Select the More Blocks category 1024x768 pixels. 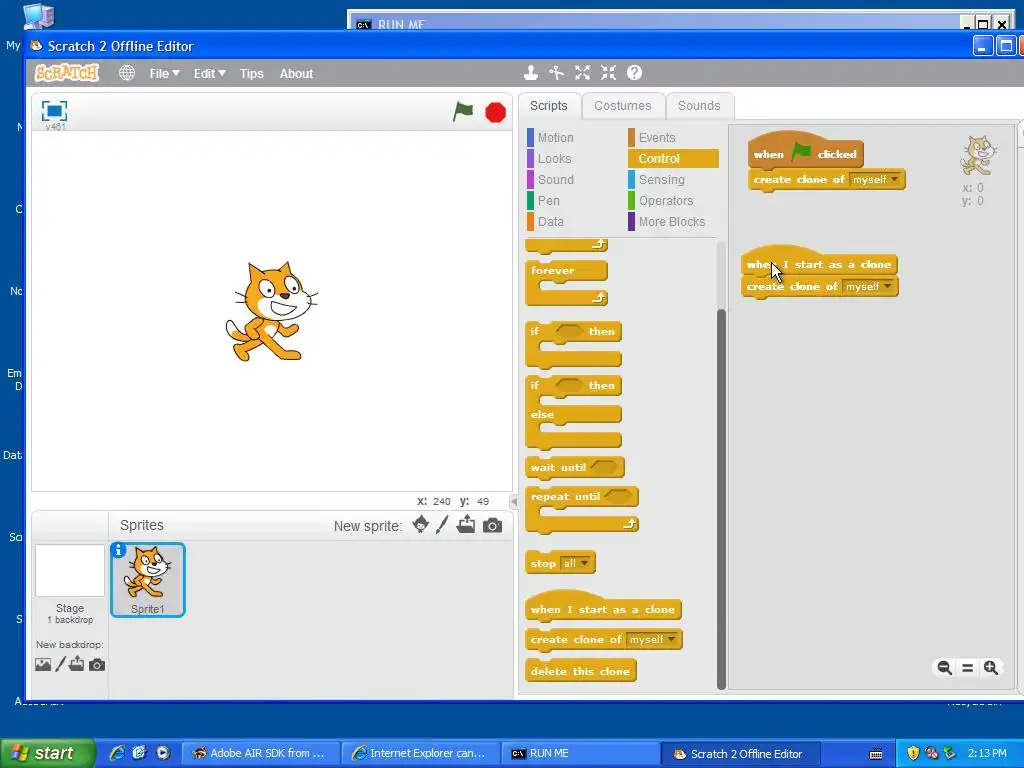point(671,221)
